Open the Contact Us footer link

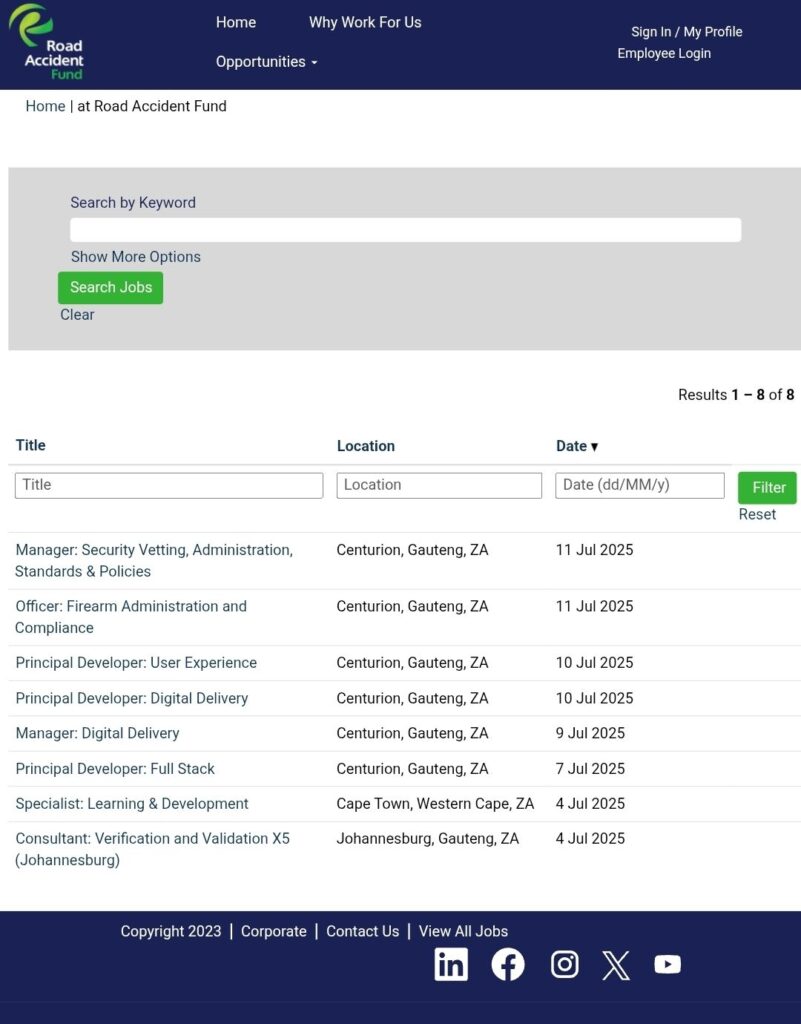pyautogui.click(x=362, y=931)
